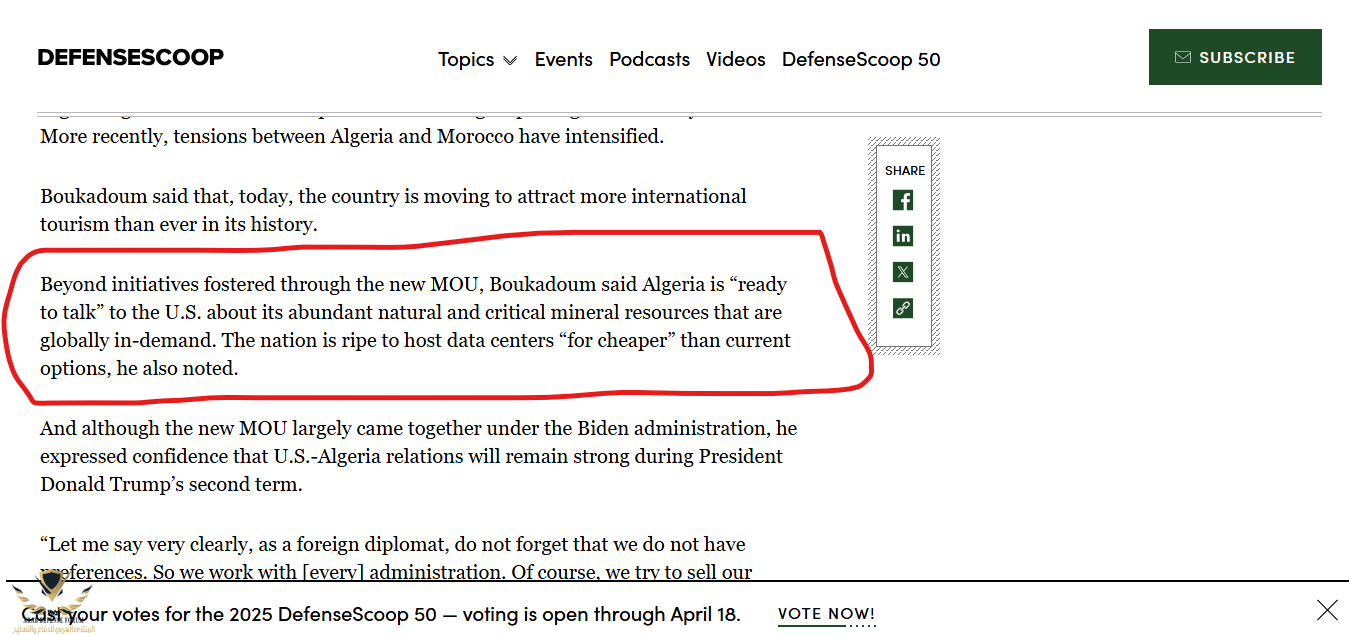The image size is (1349, 636).
Task: Click the sentence about attracting international tourism
Action: (x=392, y=210)
